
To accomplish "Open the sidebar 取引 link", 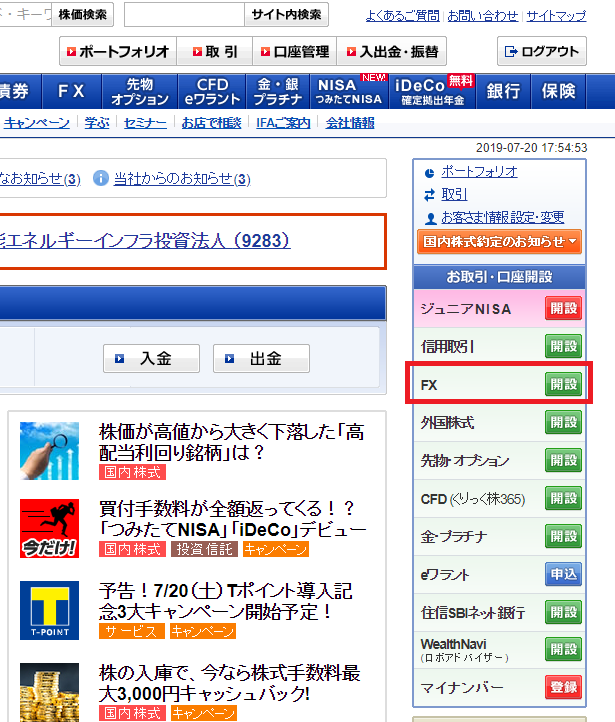I will (x=454, y=194).
